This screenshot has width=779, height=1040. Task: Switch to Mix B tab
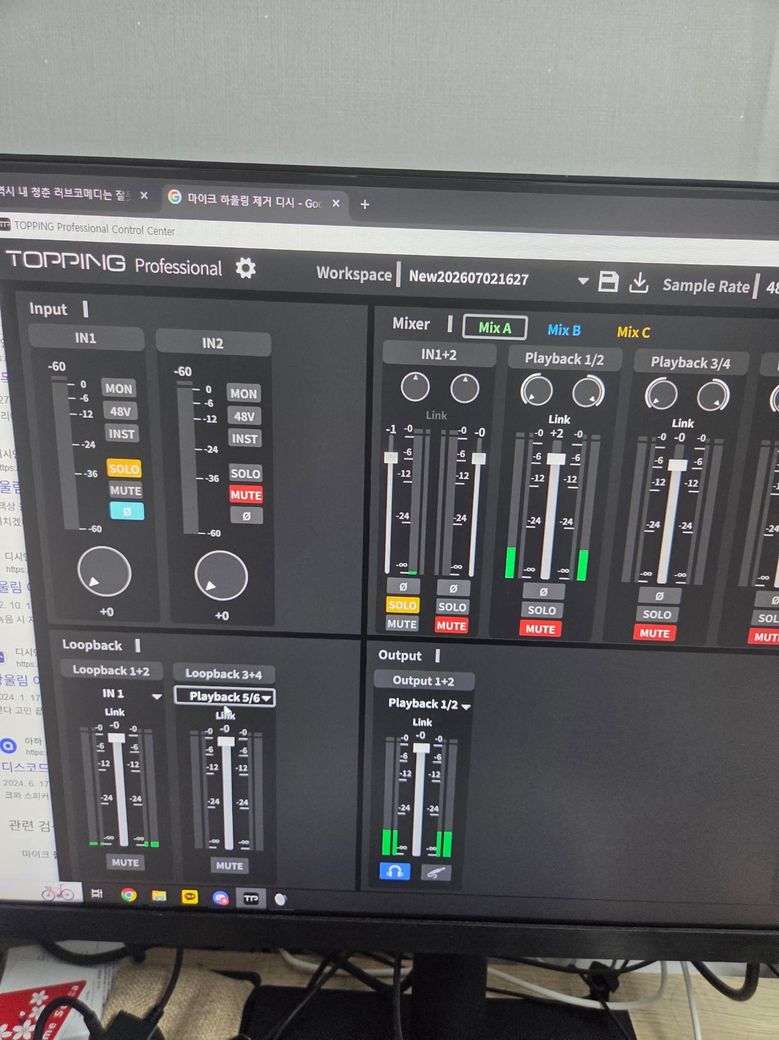tap(564, 330)
